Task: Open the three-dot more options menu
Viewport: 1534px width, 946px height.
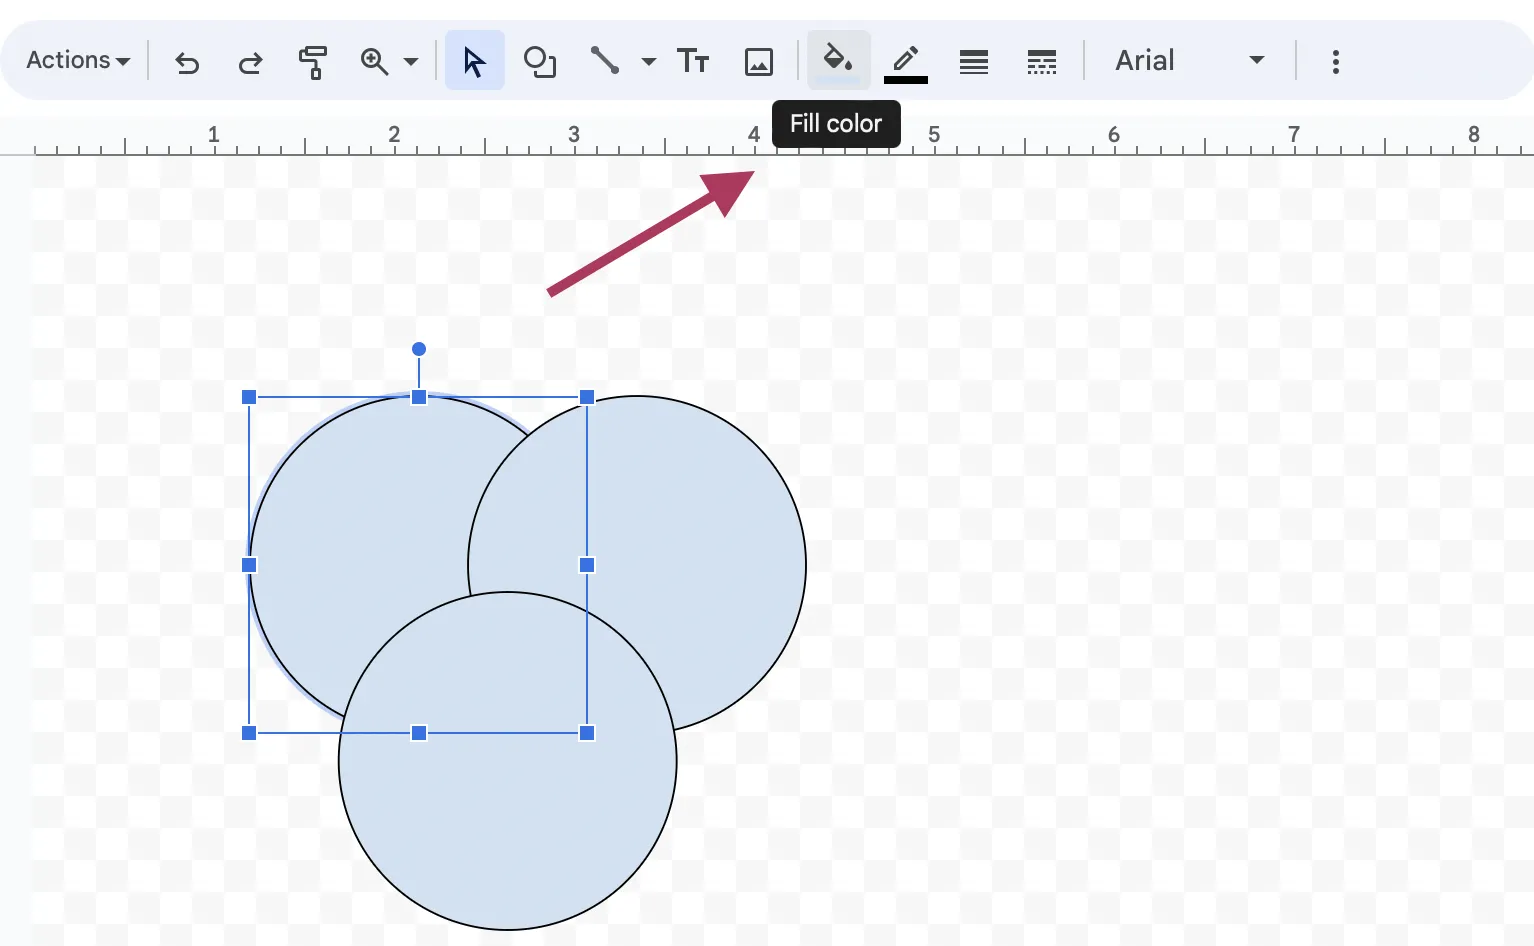Action: tap(1336, 62)
